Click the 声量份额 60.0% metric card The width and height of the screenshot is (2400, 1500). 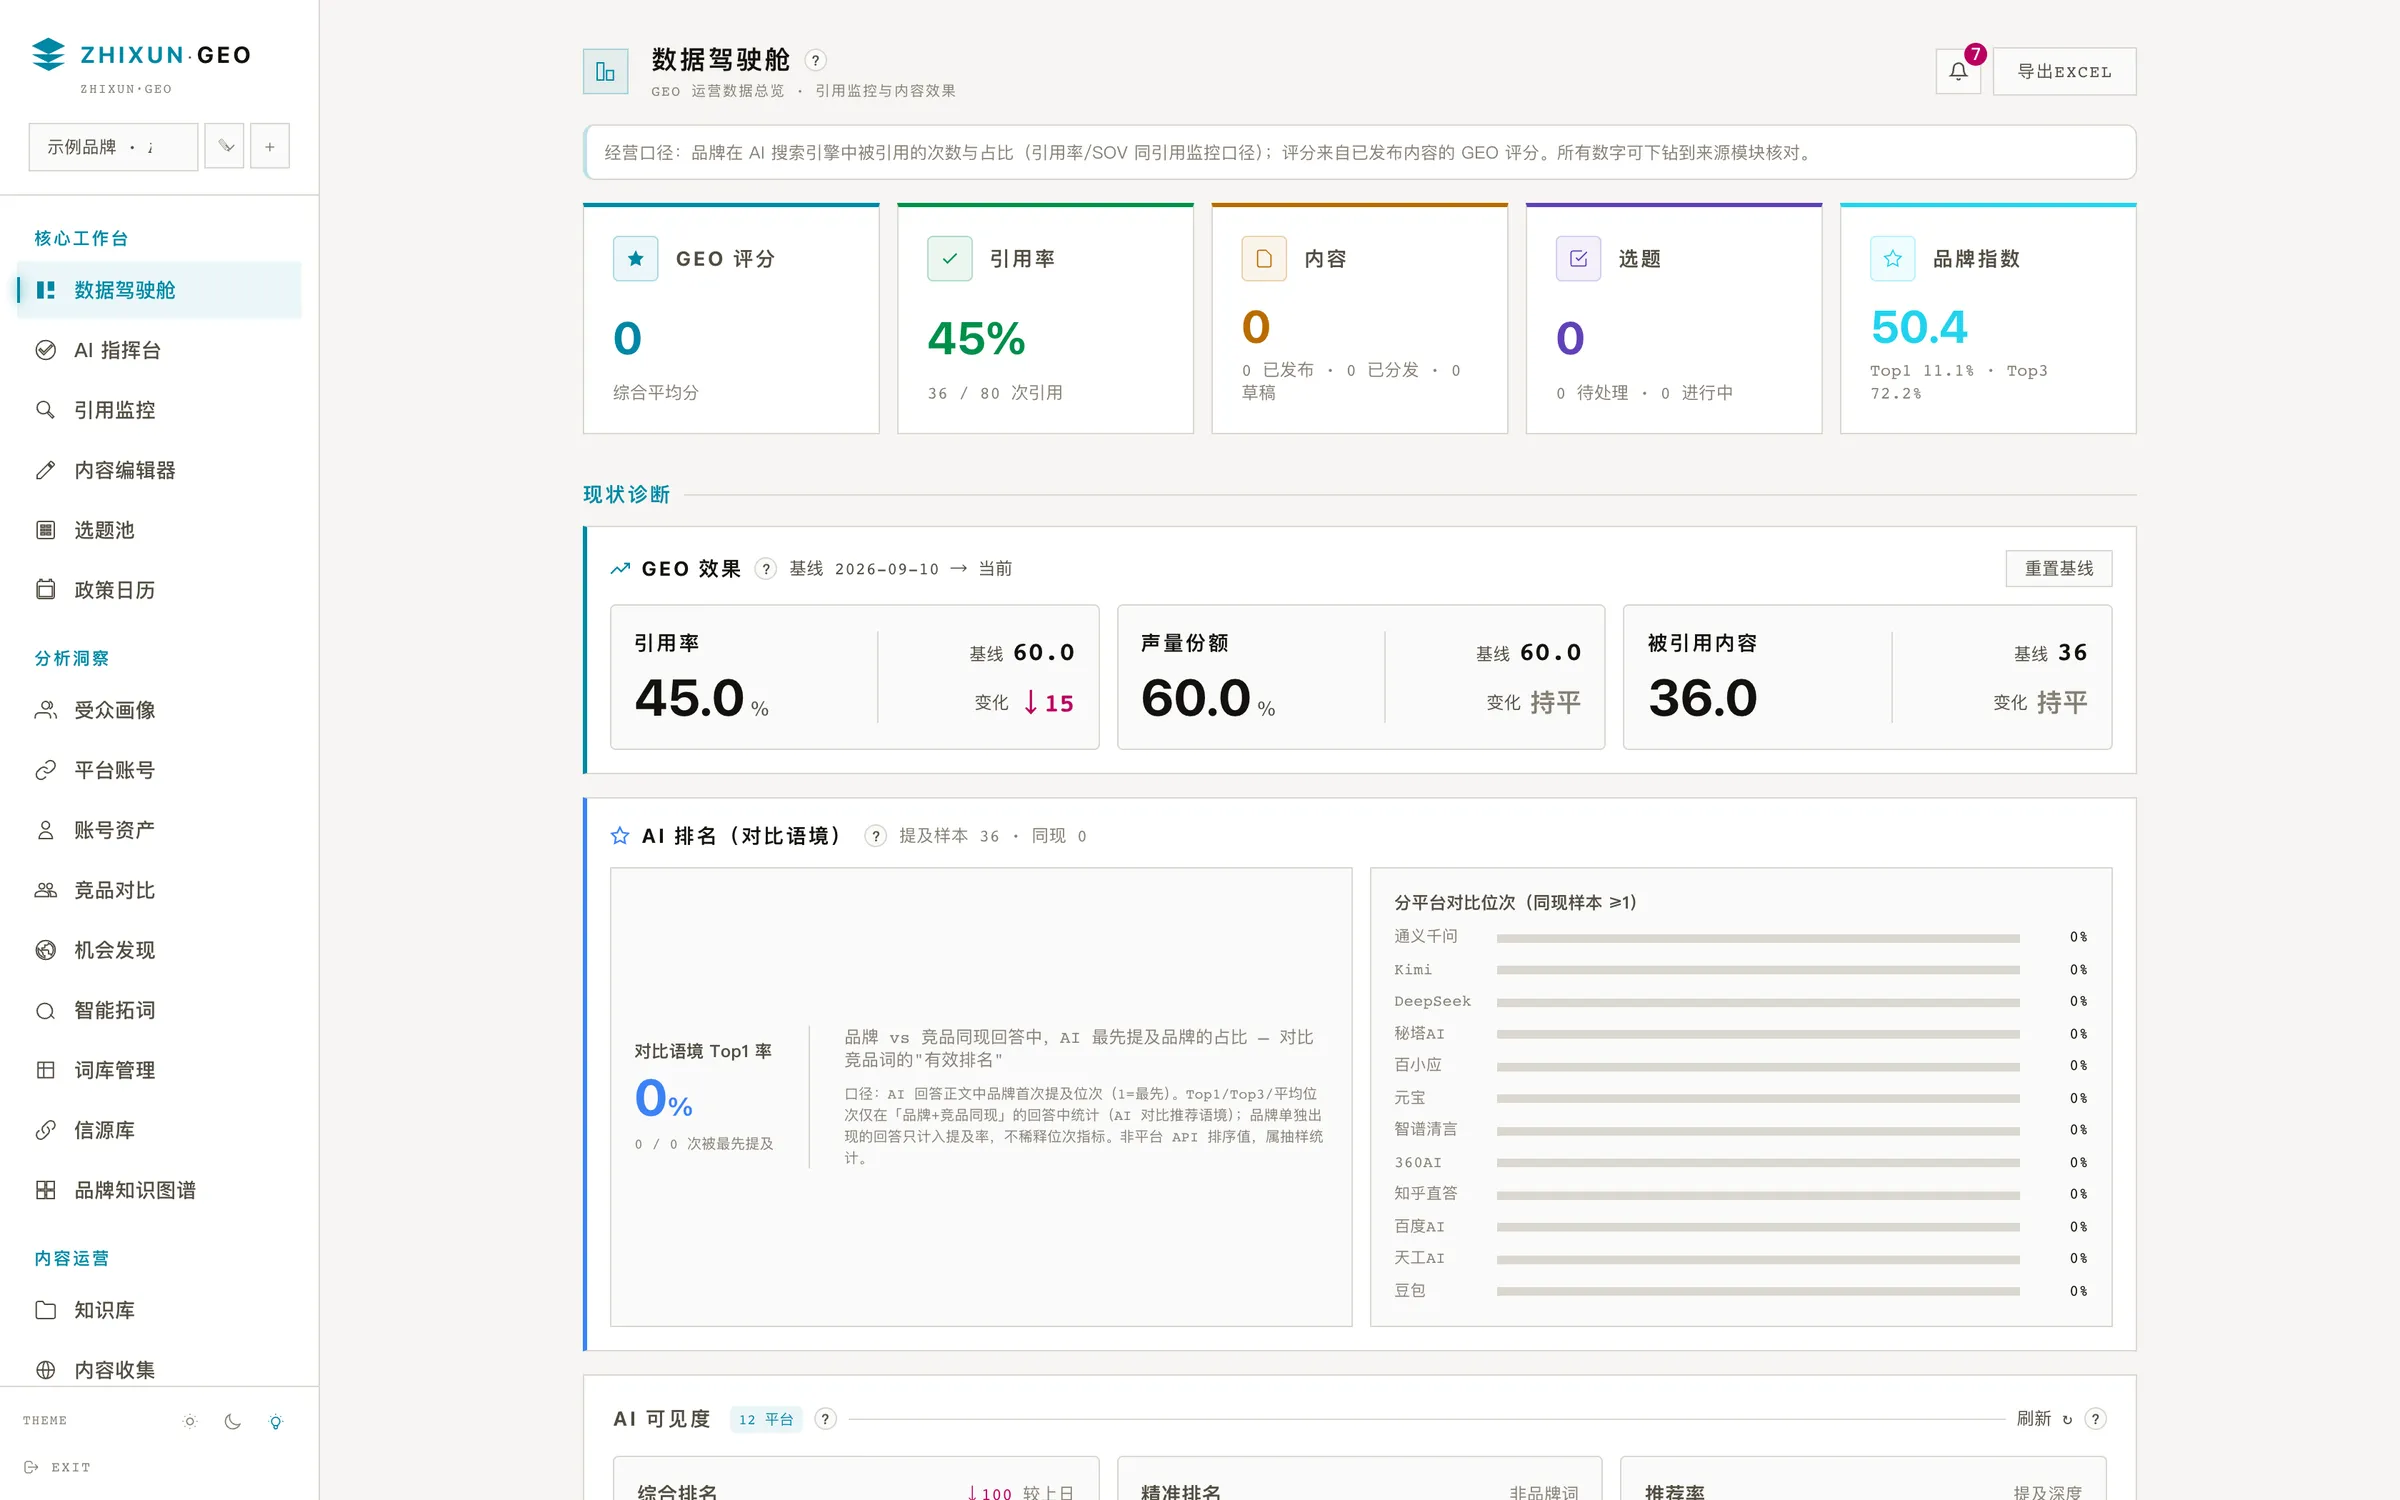pyautogui.click(x=1361, y=677)
